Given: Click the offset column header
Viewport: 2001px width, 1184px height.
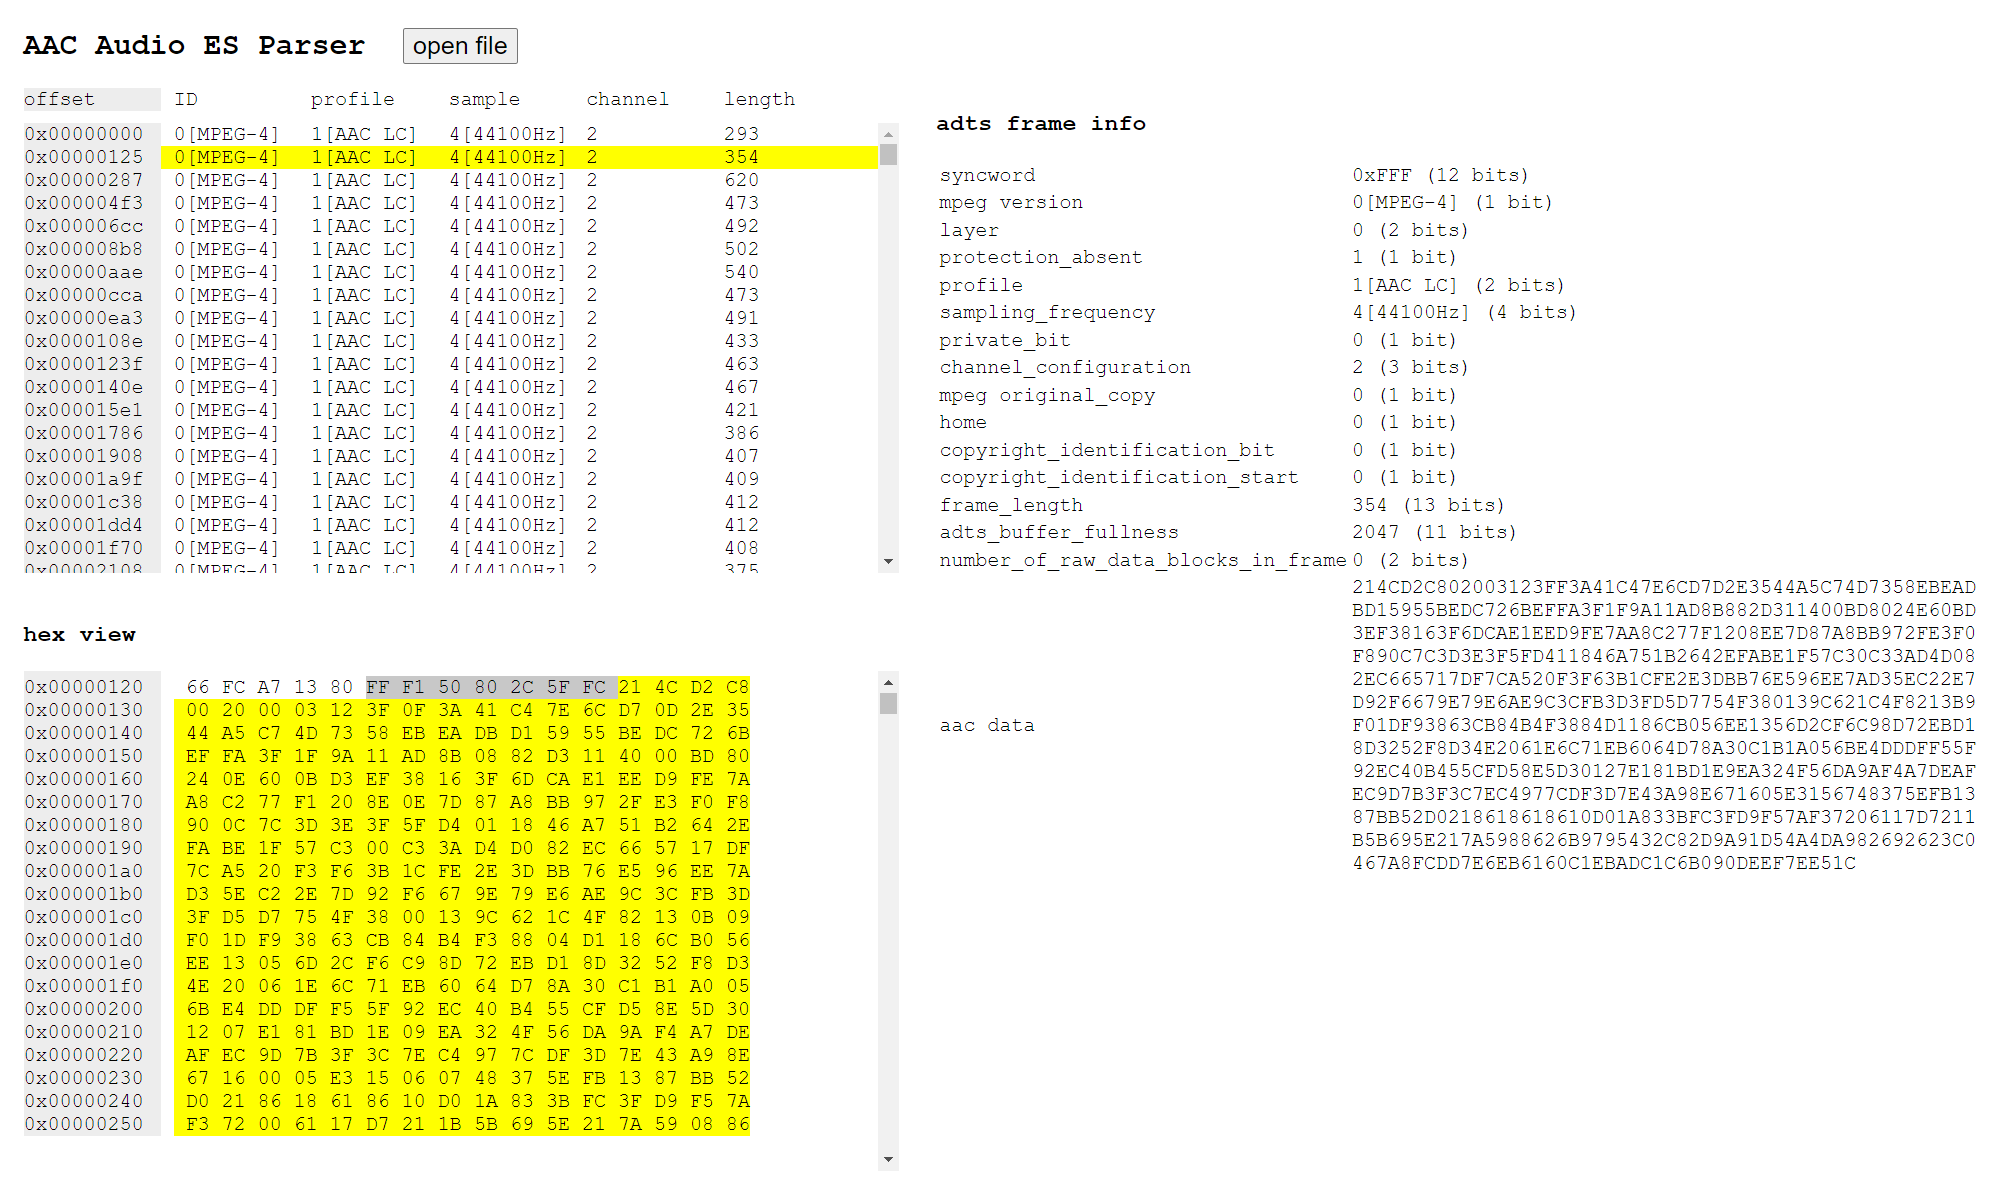Looking at the screenshot, I should (x=60, y=99).
